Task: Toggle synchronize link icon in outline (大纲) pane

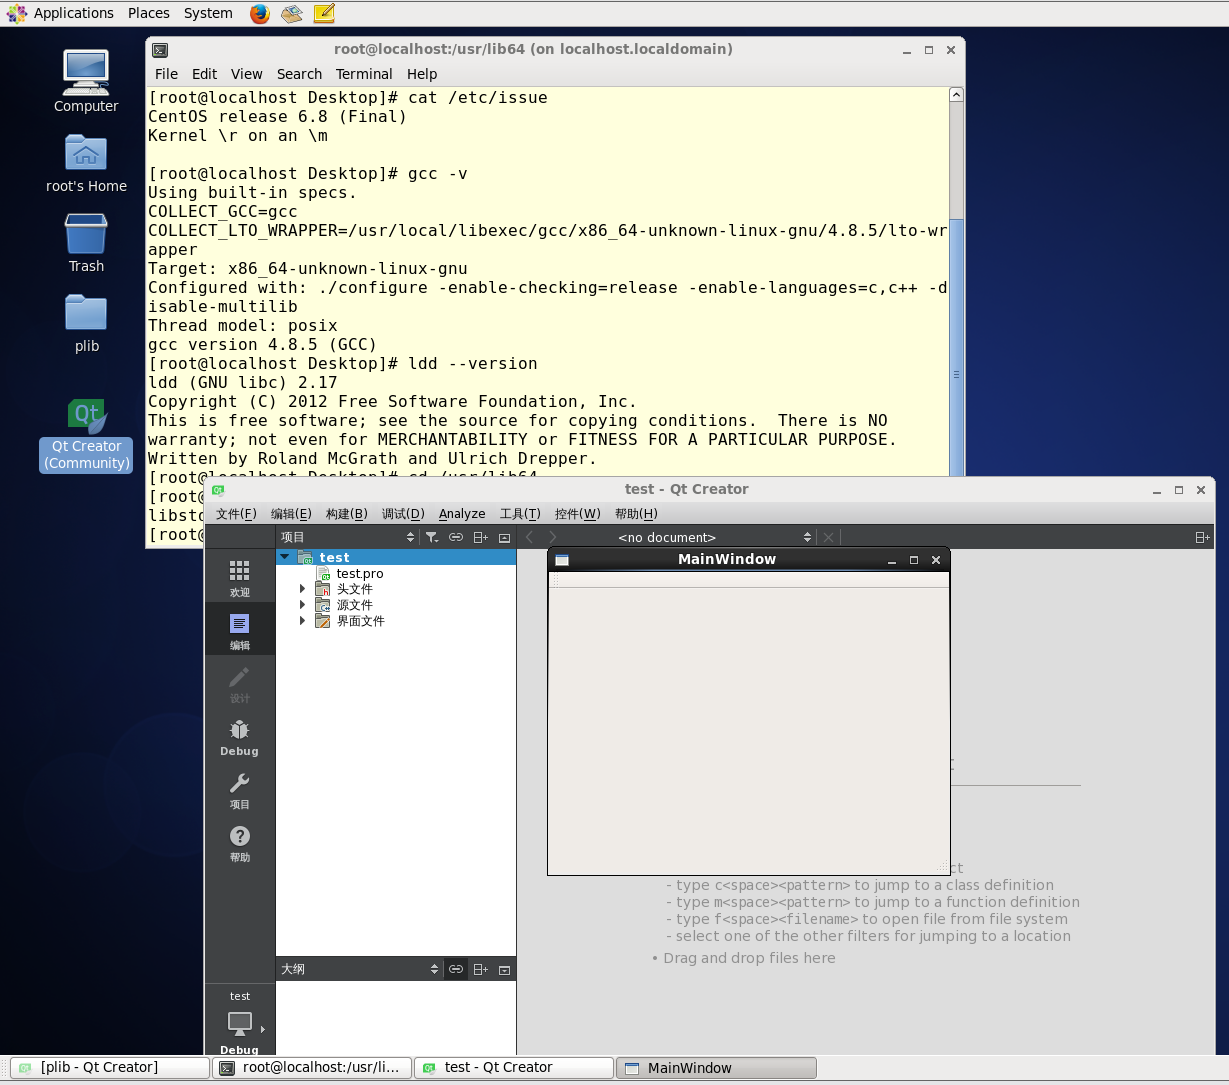Action: pyautogui.click(x=456, y=969)
